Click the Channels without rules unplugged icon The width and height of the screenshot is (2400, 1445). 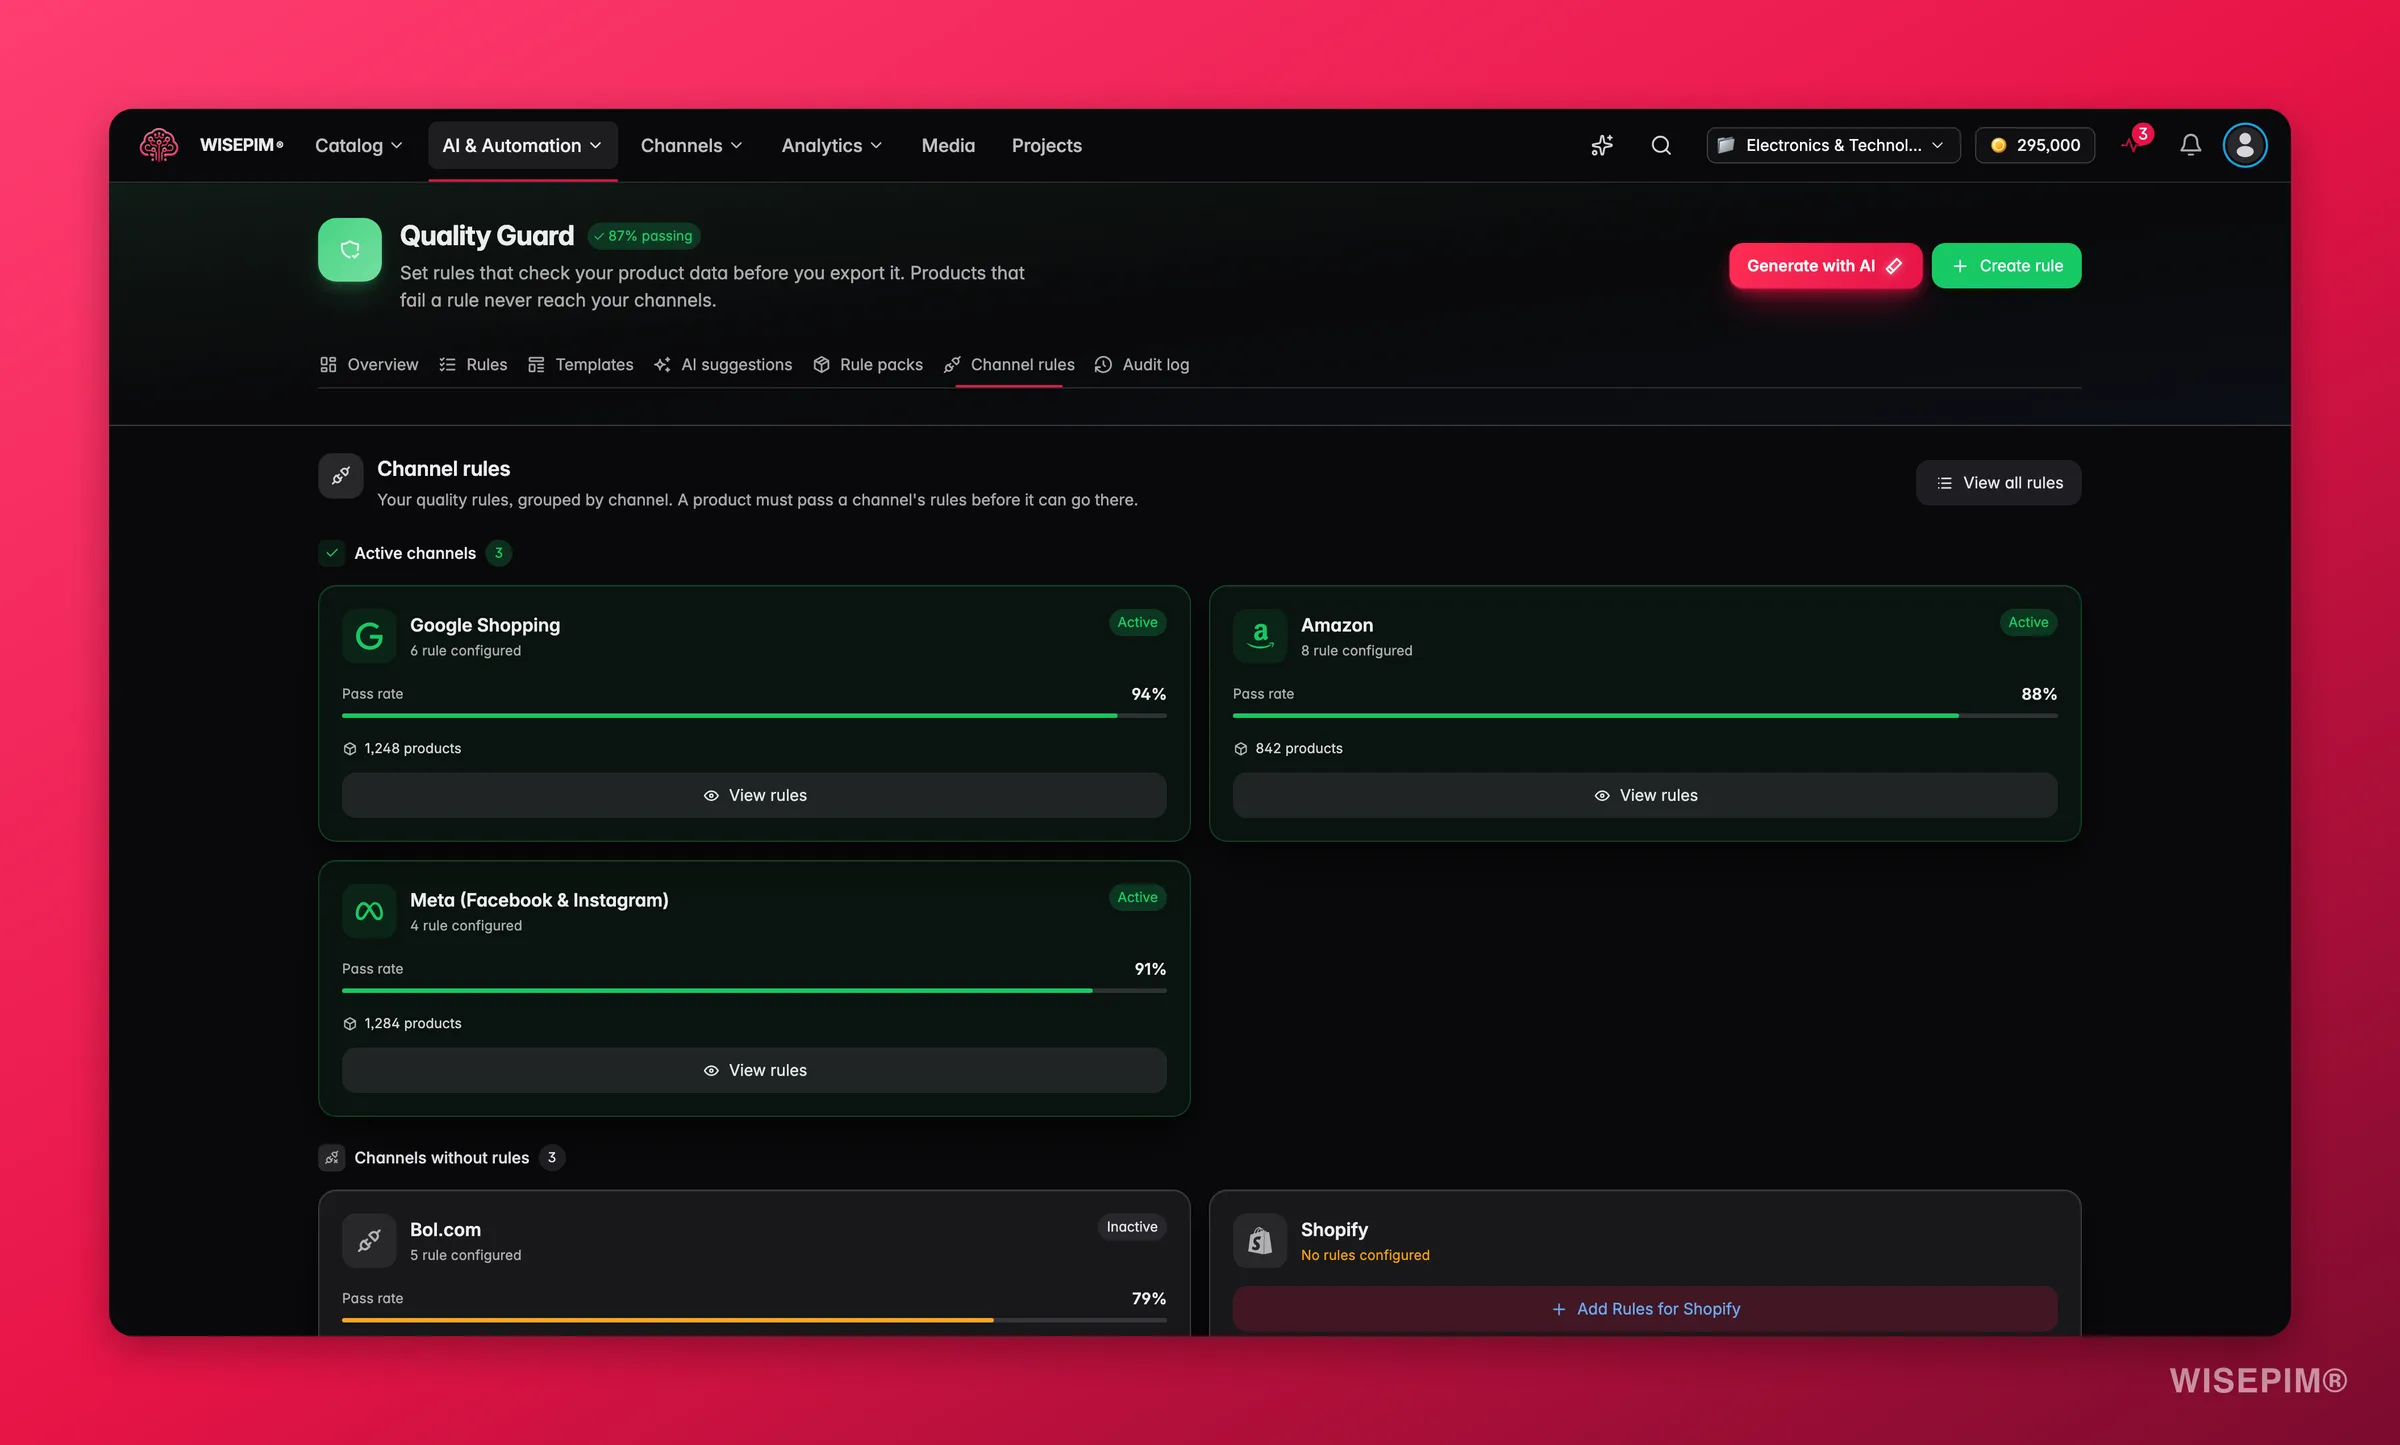pos(332,1158)
